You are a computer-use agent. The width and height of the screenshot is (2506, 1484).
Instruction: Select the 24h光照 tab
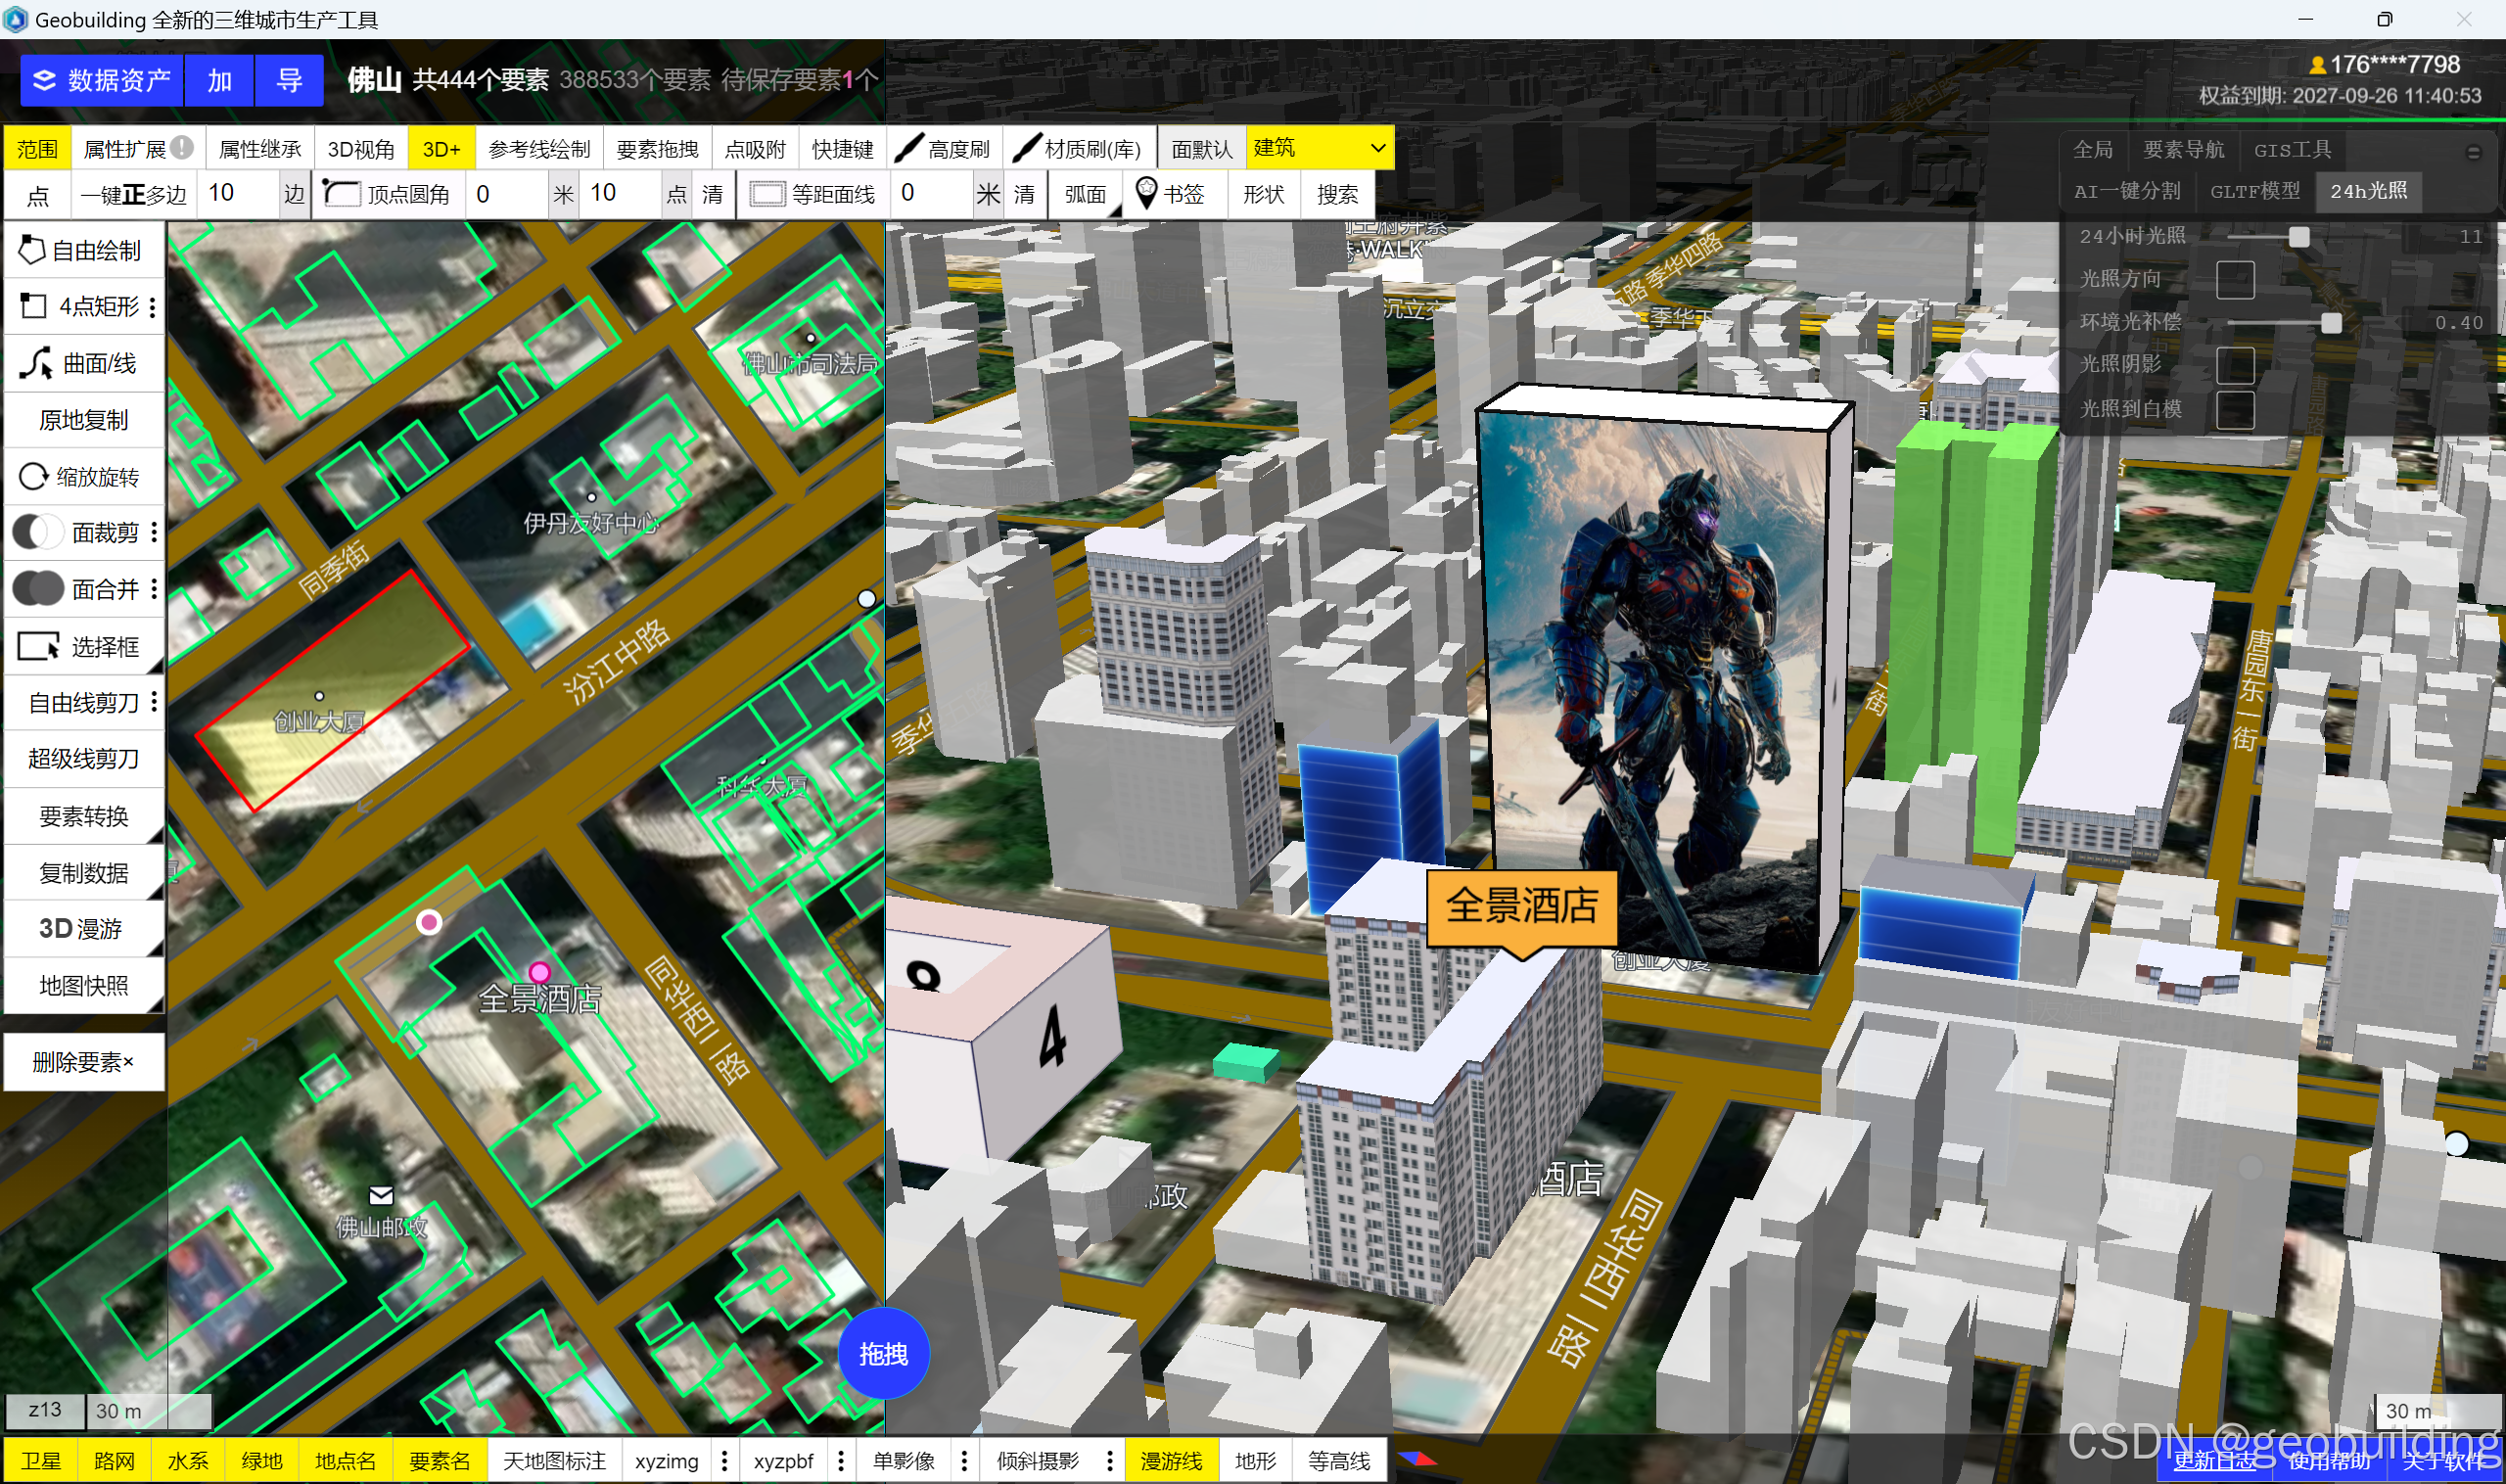click(2368, 191)
